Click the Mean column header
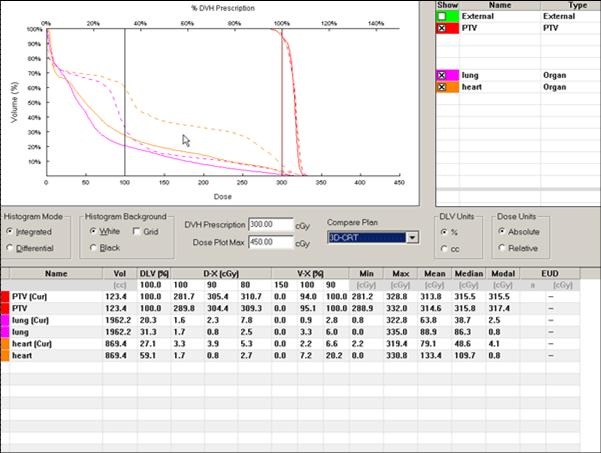 pyautogui.click(x=433, y=272)
